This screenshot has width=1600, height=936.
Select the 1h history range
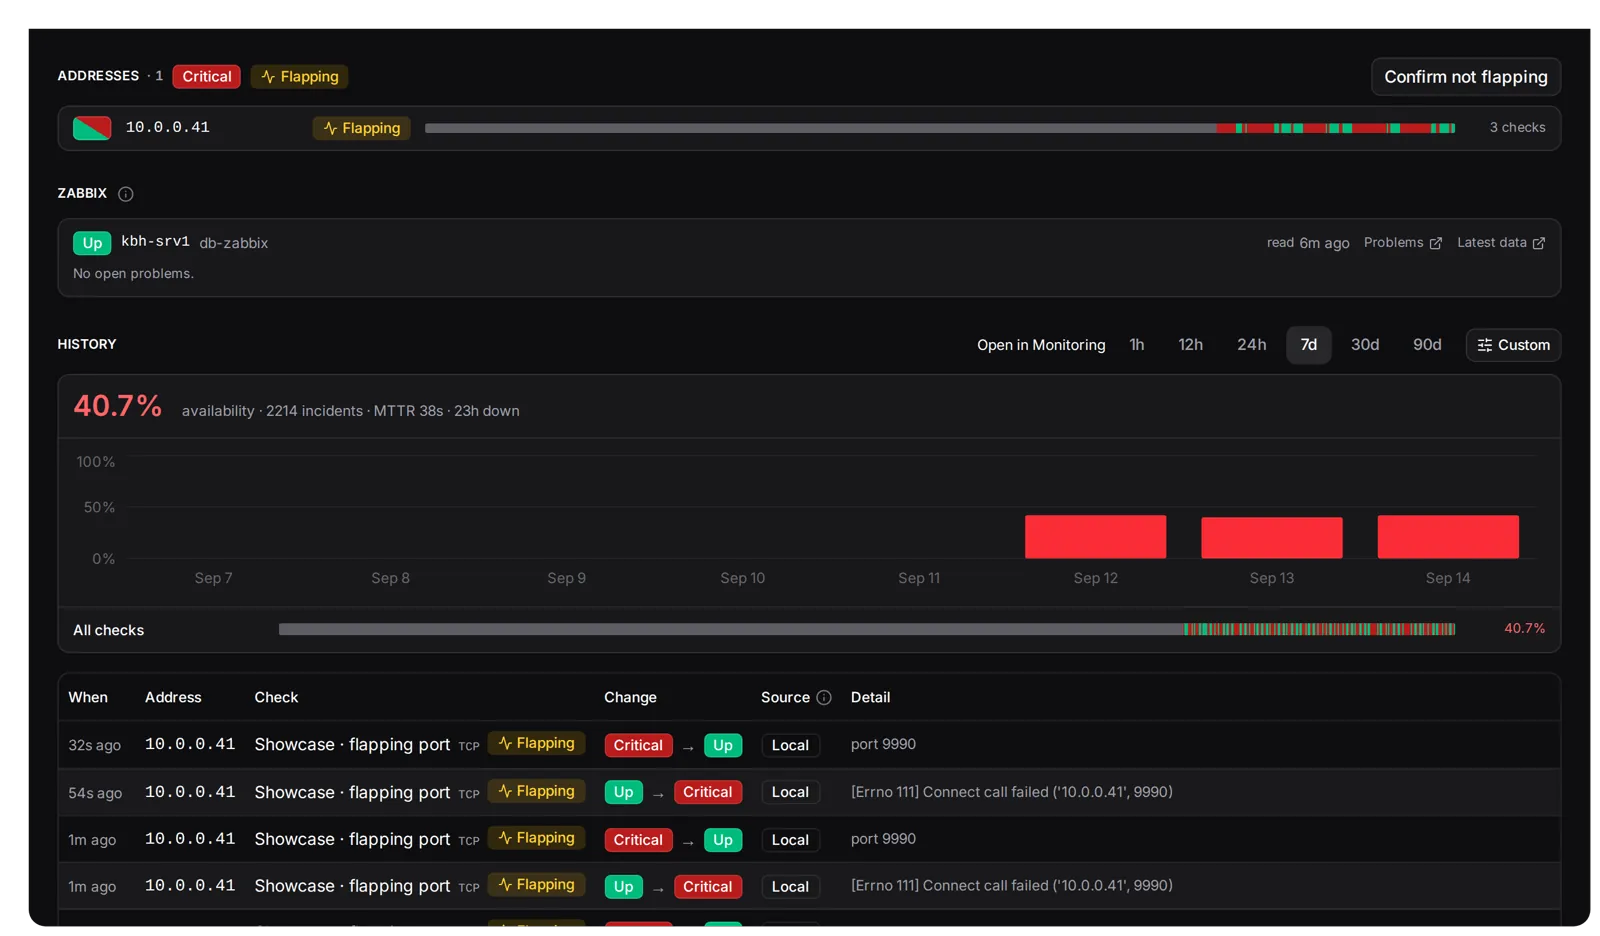point(1137,345)
